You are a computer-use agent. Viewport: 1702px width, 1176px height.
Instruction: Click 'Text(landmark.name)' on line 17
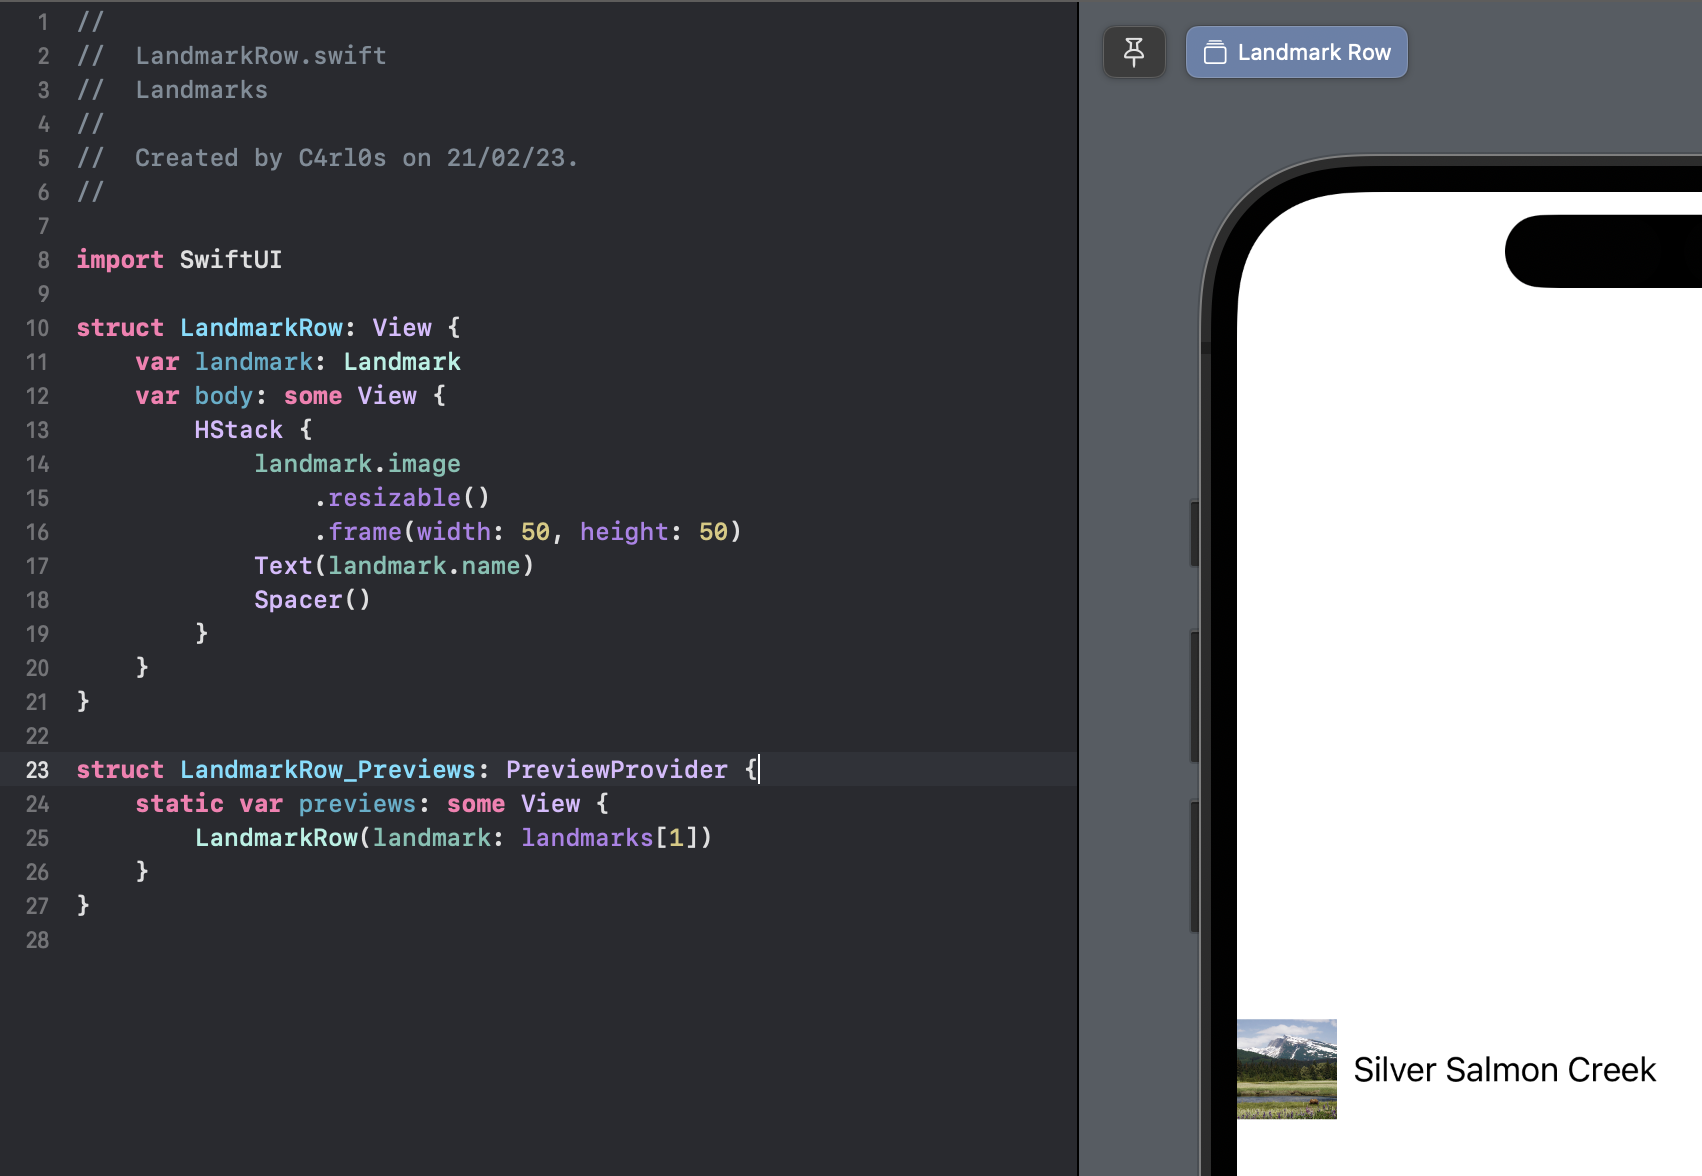click(394, 566)
